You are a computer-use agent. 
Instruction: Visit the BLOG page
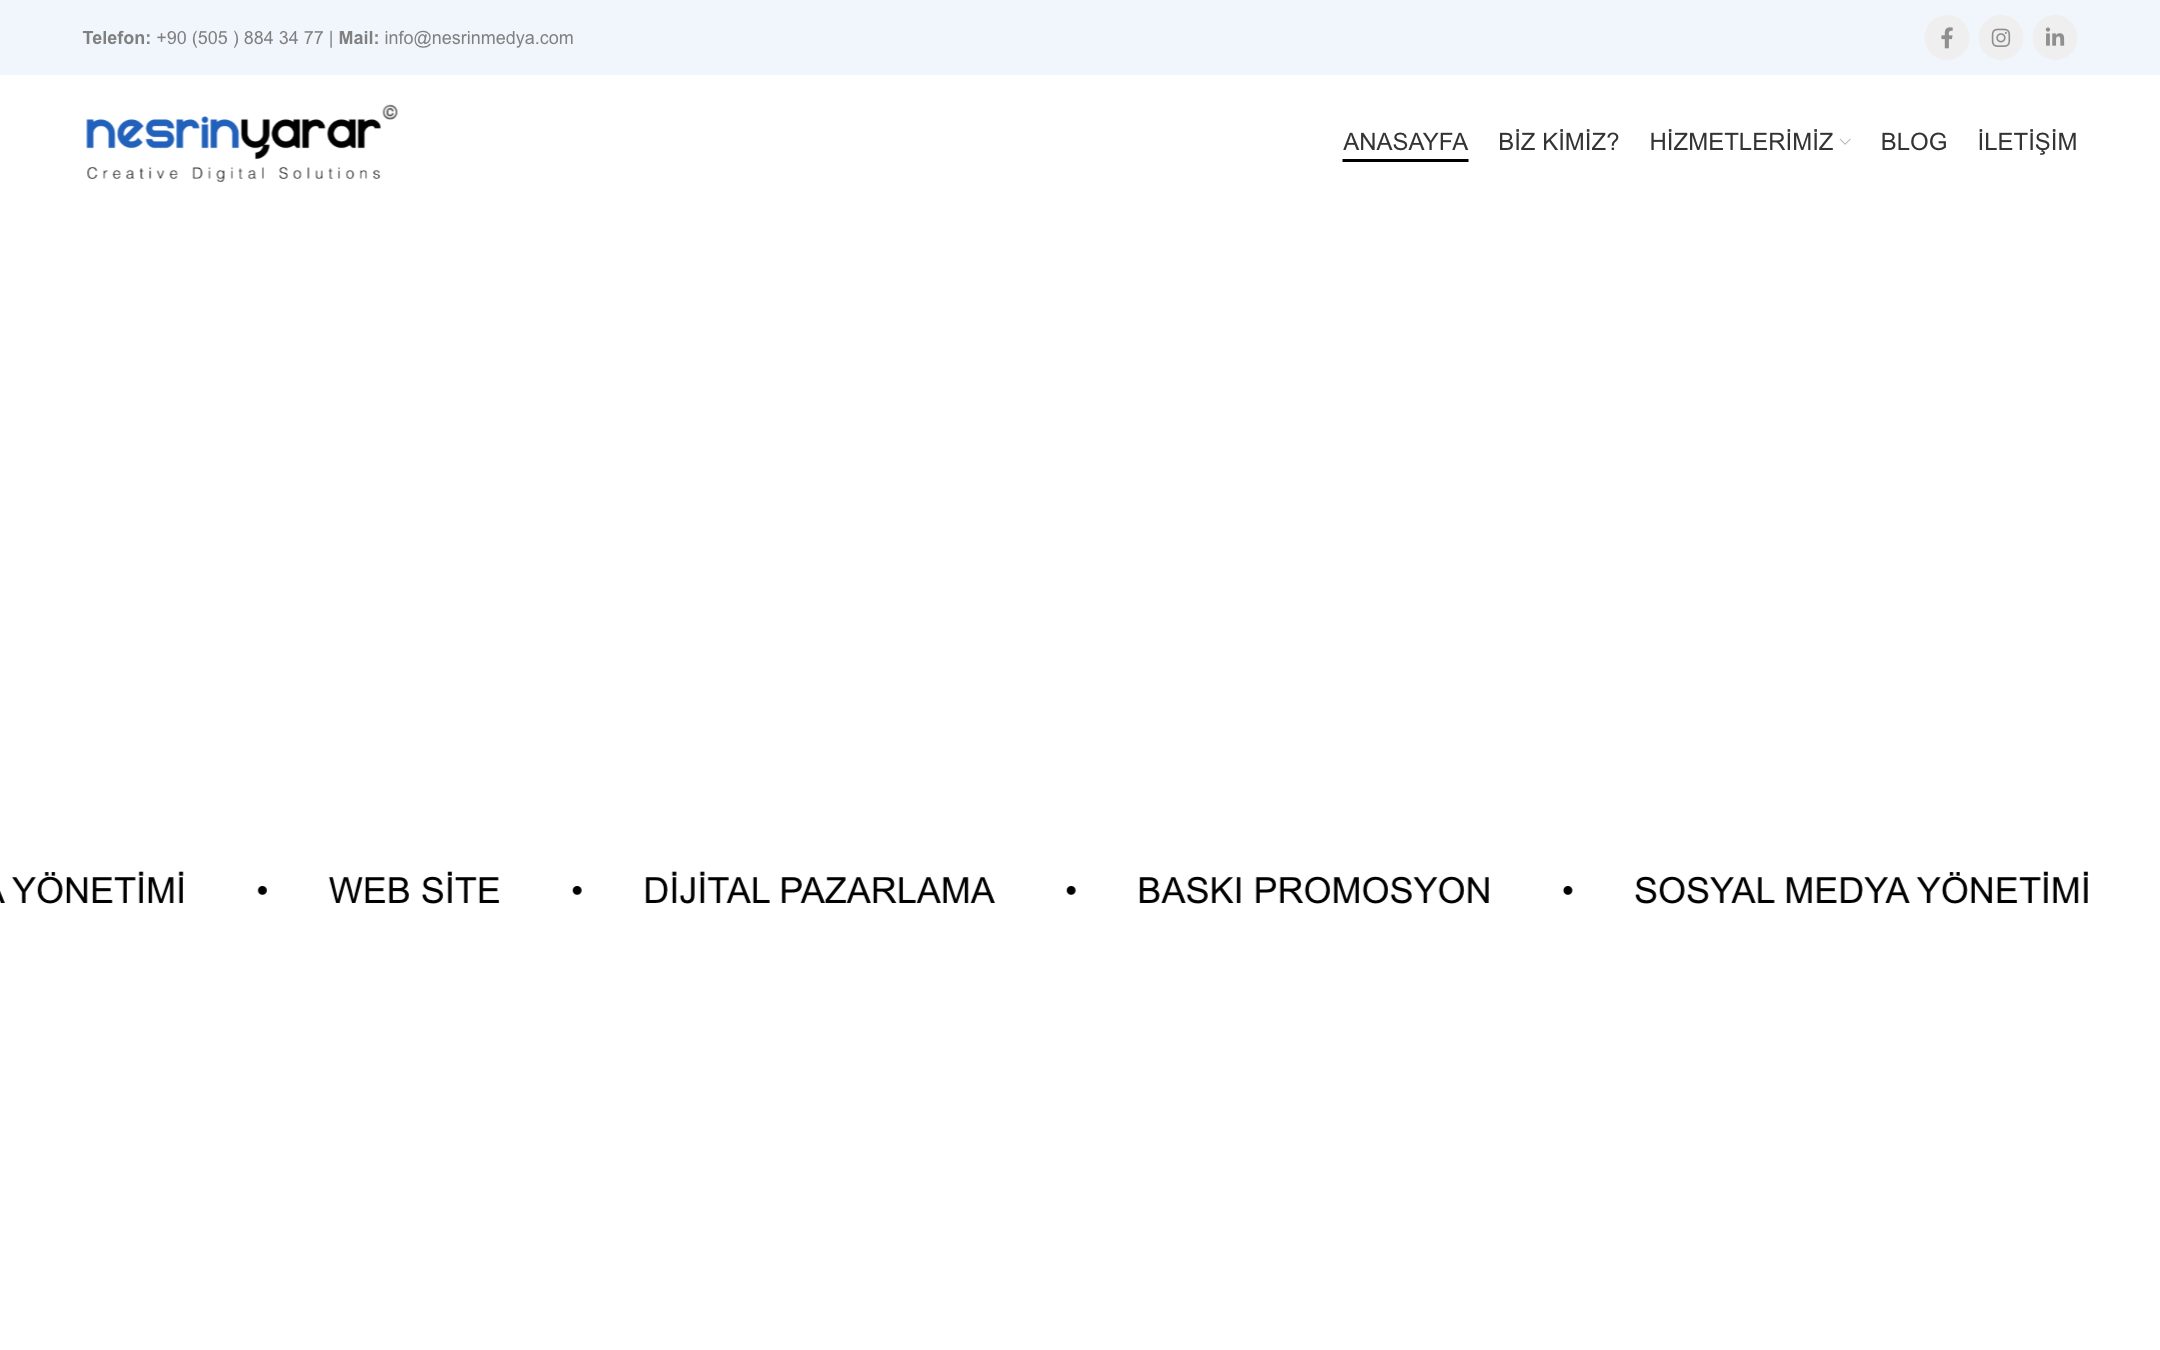[1913, 142]
